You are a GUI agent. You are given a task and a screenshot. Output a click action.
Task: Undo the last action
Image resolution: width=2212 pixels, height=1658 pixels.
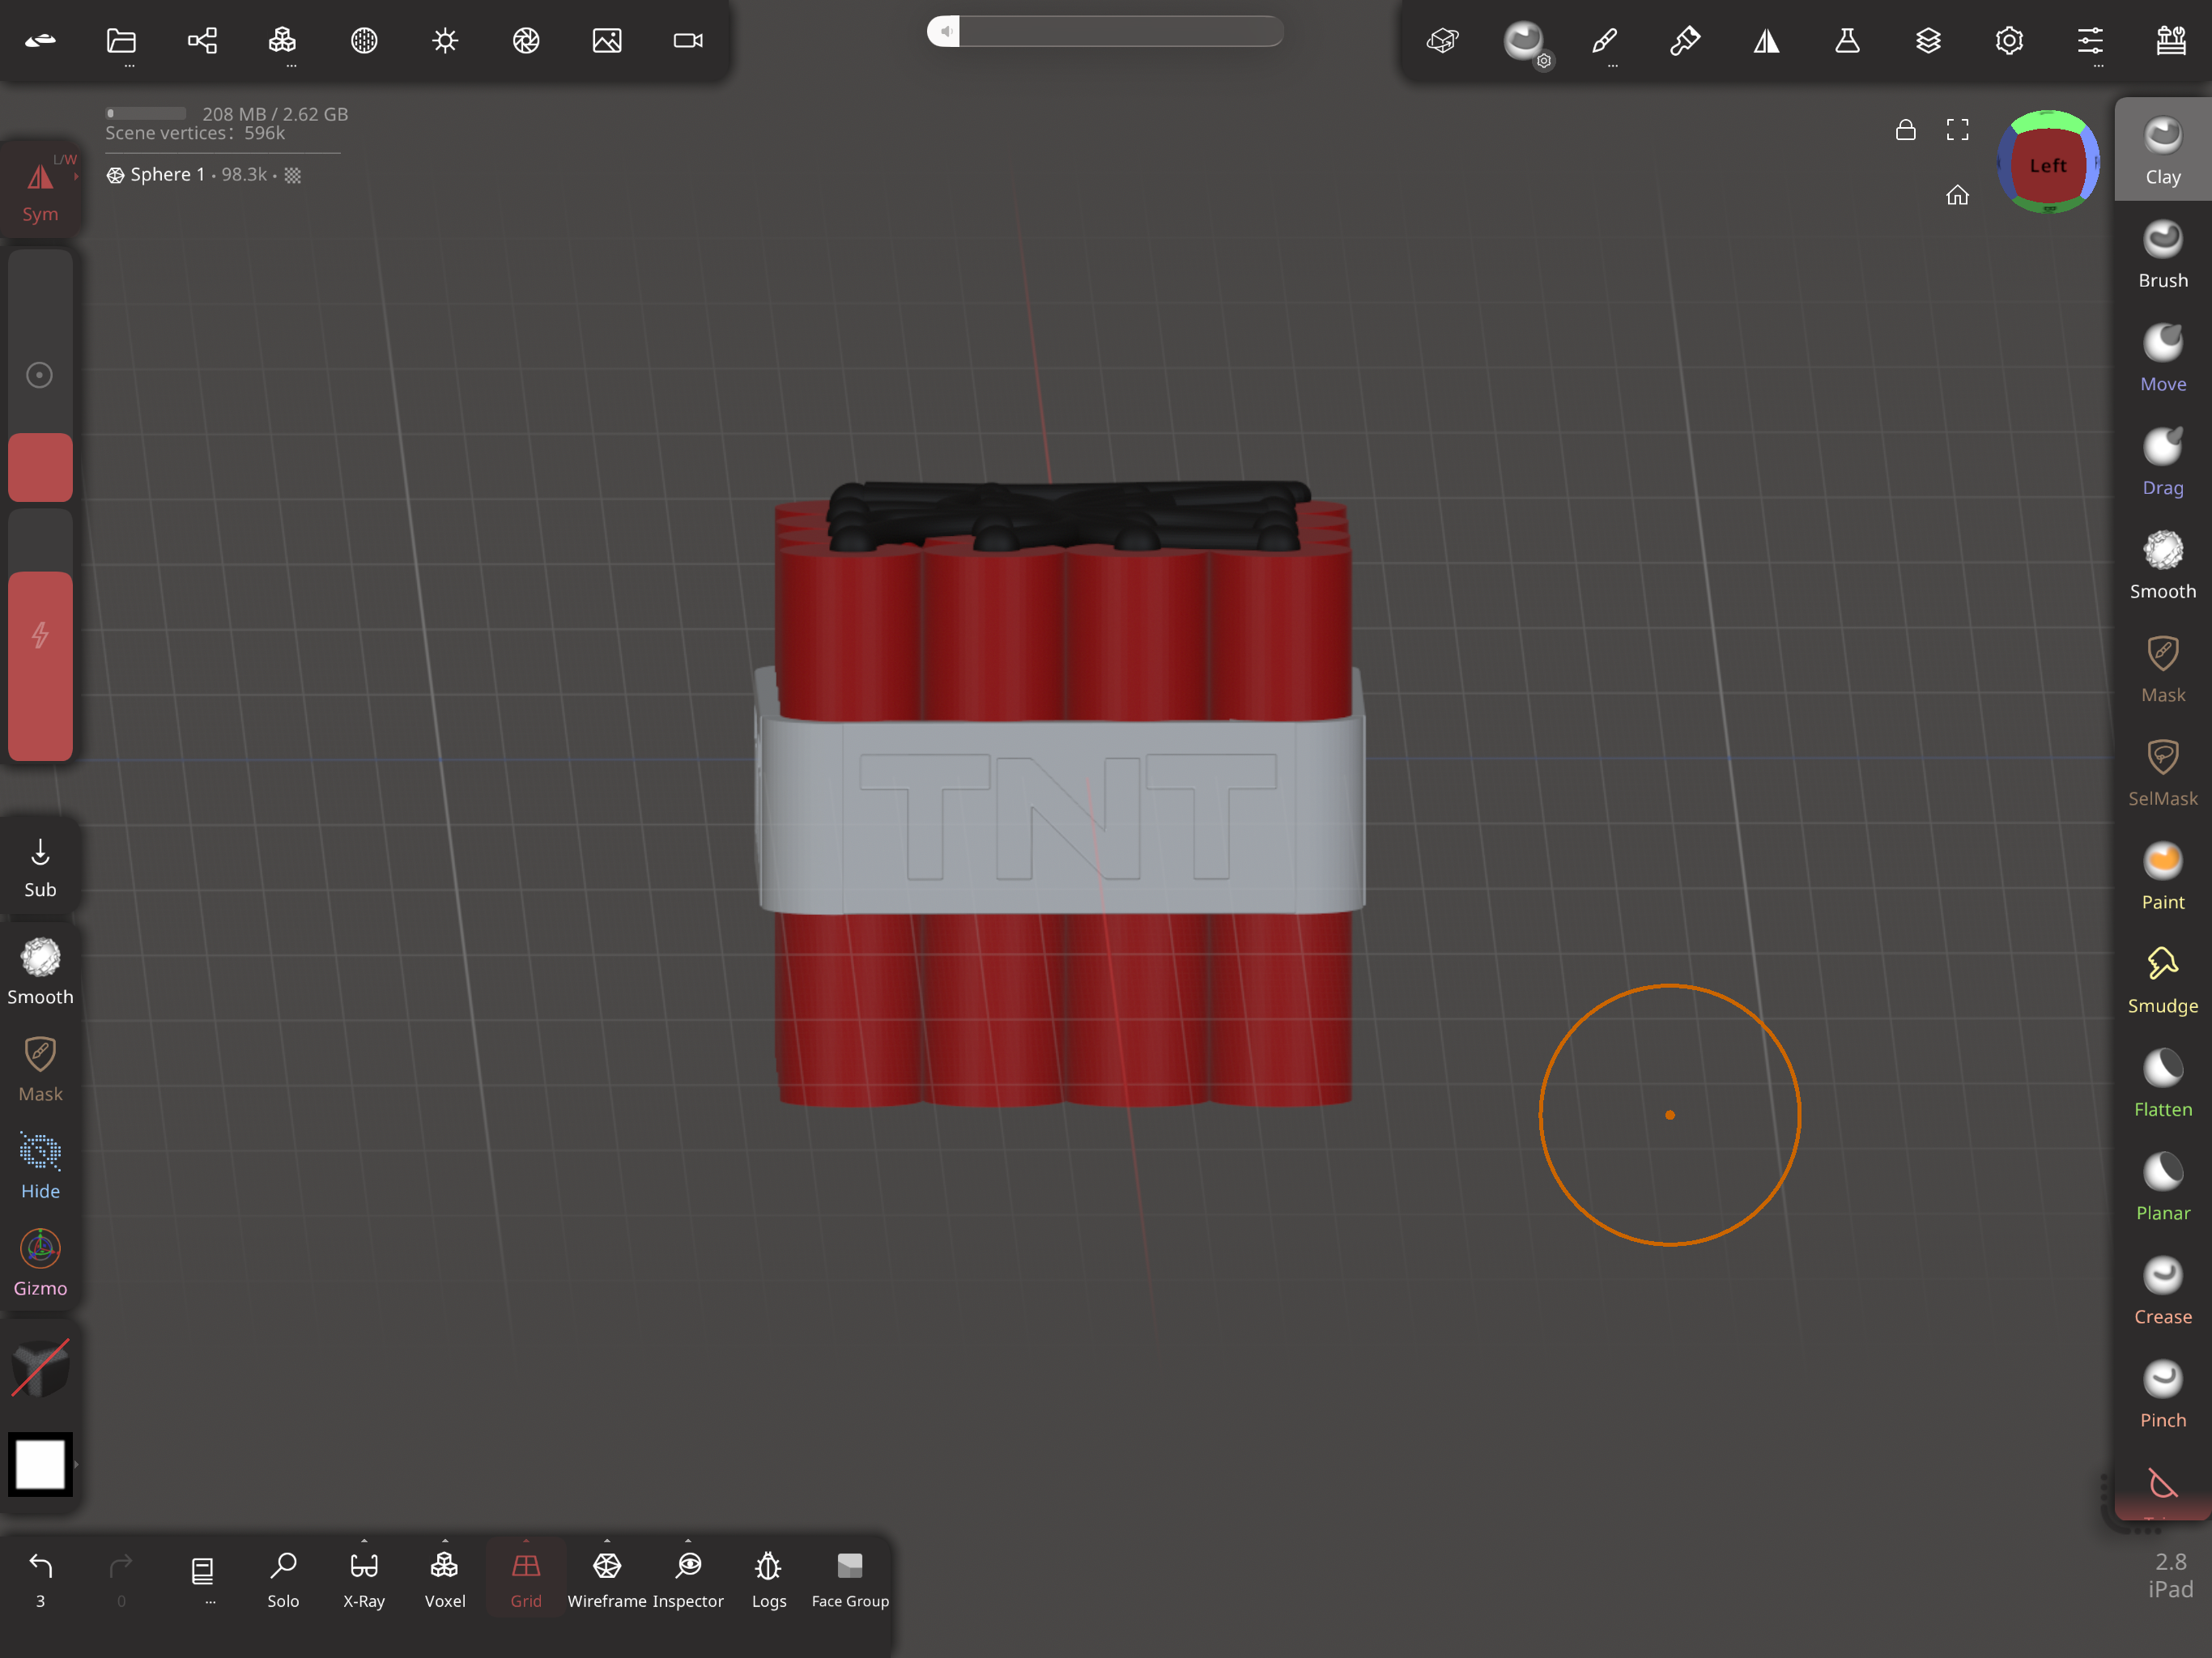click(40, 1579)
